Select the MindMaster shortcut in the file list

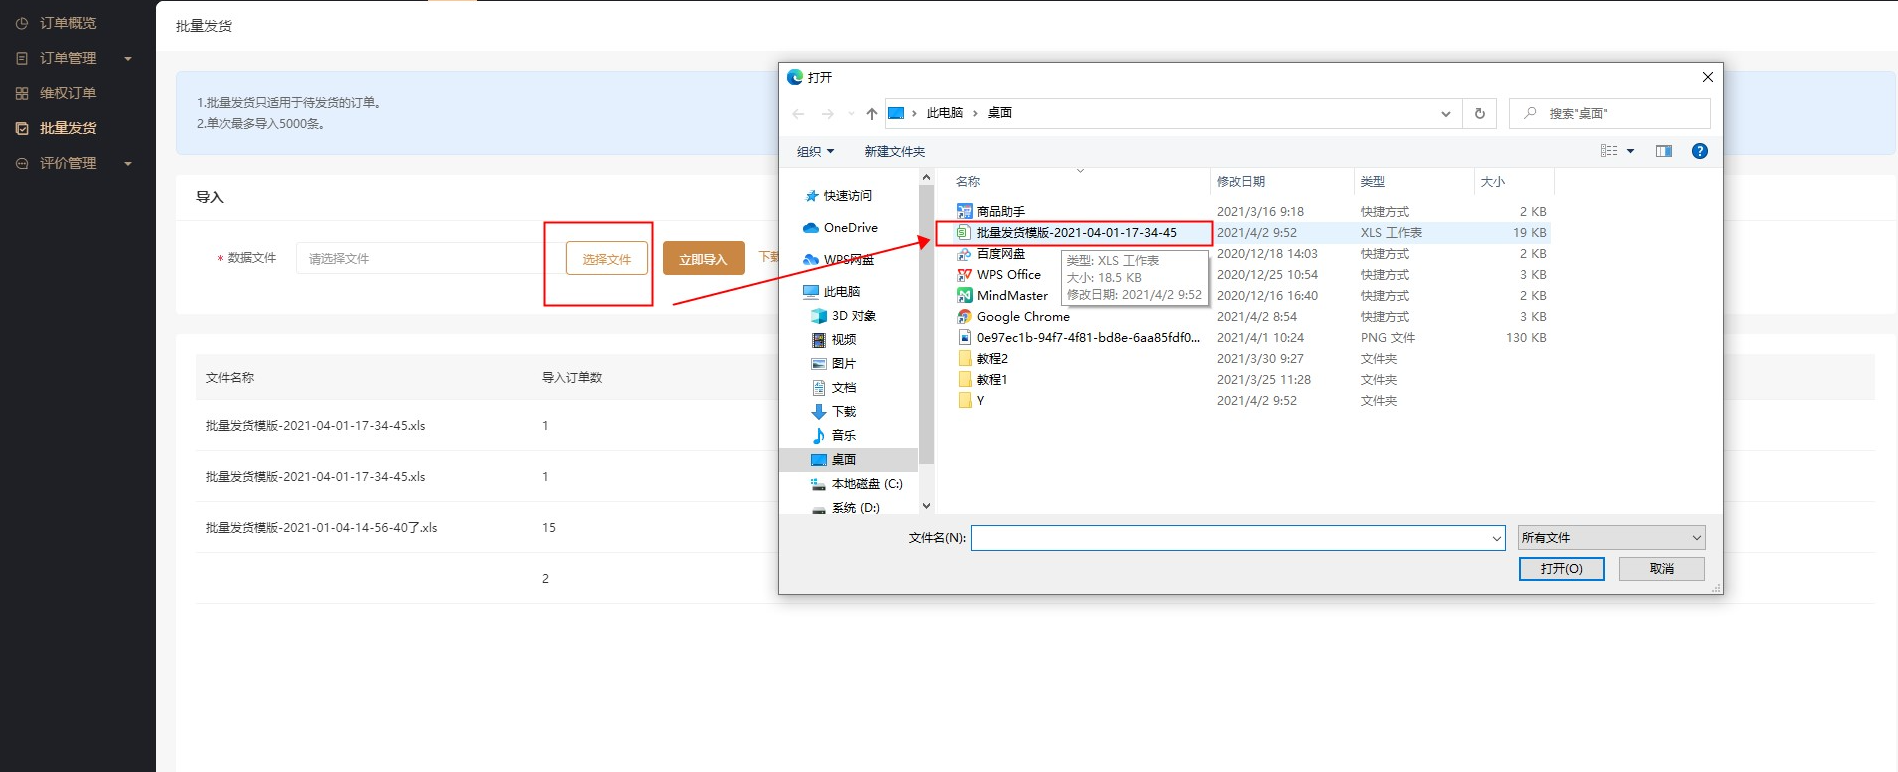tap(1011, 296)
